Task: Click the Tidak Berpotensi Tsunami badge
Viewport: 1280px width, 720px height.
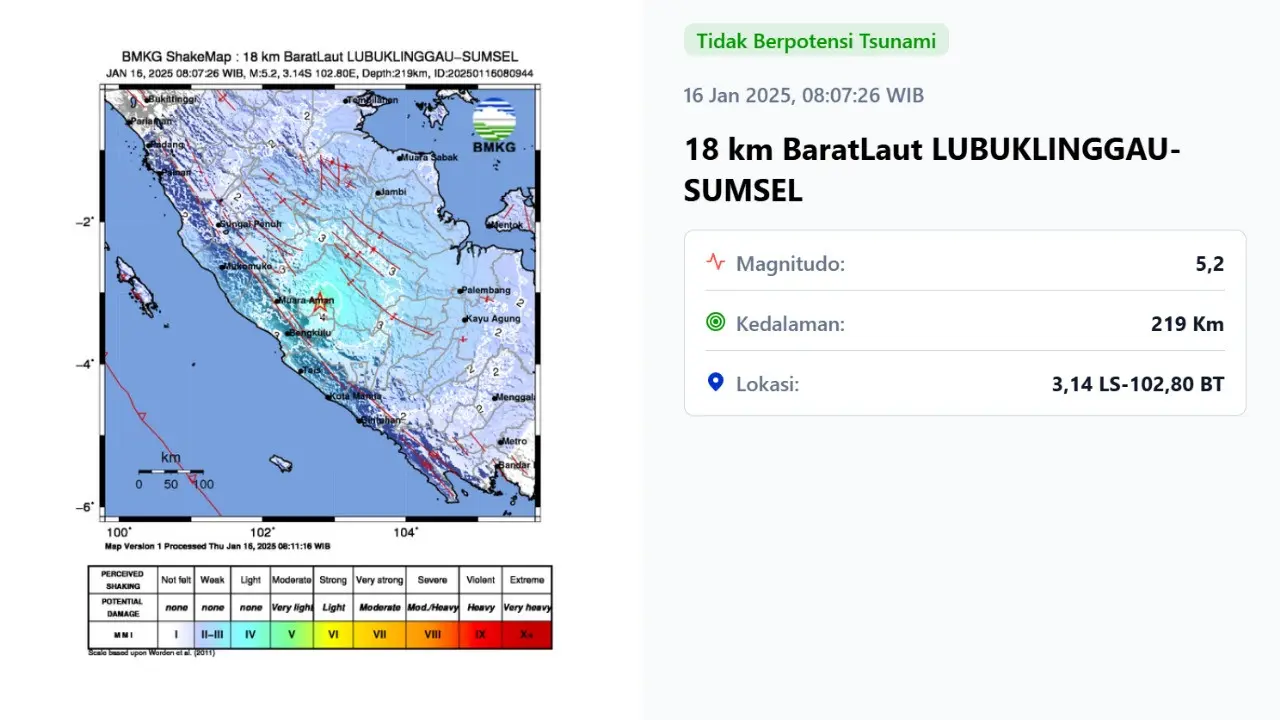Action: pyautogui.click(x=816, y=41)
